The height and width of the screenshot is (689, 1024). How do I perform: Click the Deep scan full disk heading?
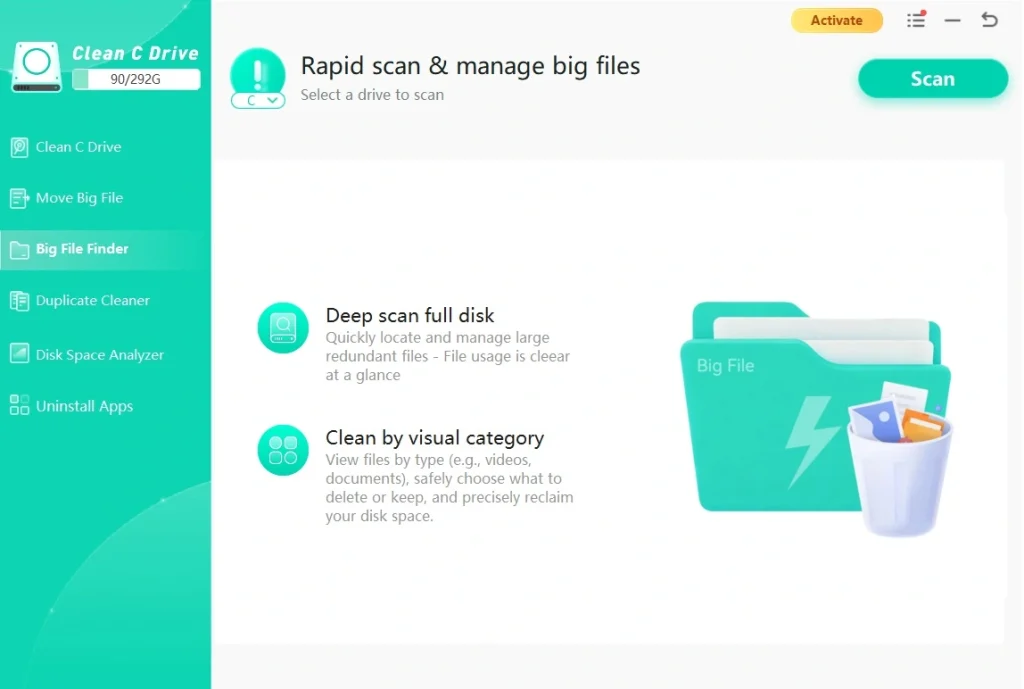pos(409,315)
